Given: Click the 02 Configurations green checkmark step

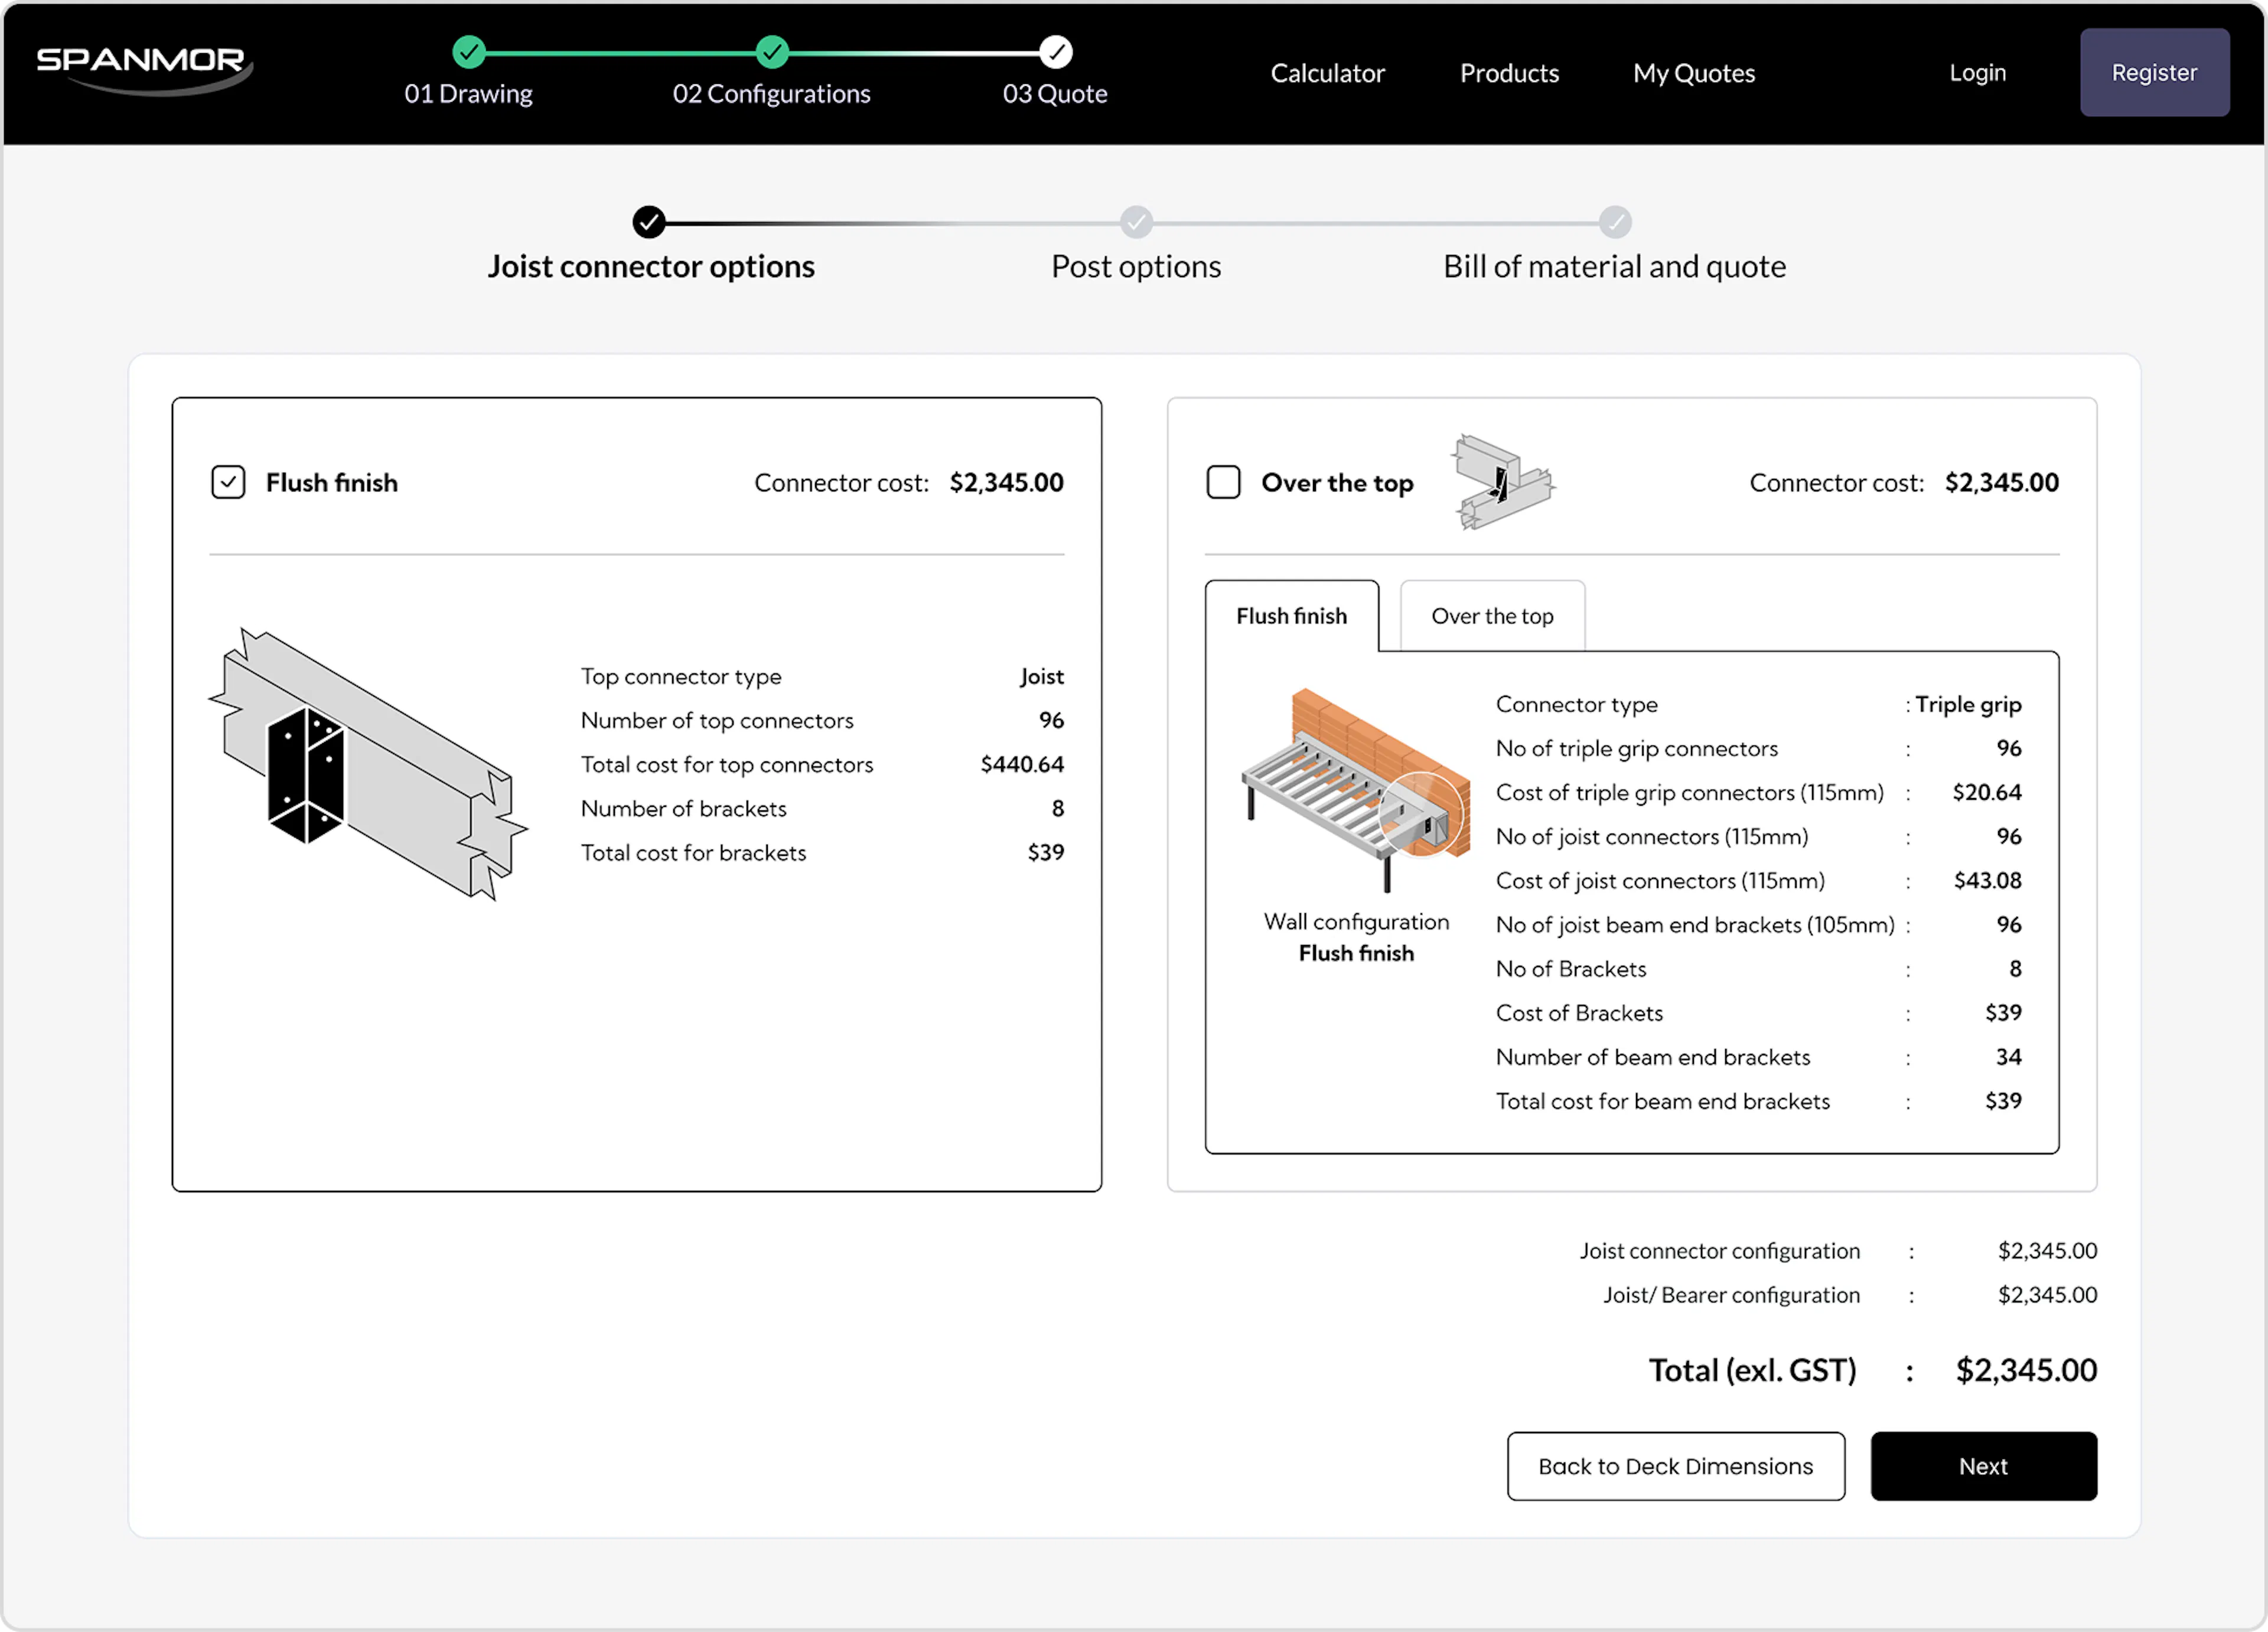Looking at the screenshot, I should pyautogui.click(x=771, y=52).
